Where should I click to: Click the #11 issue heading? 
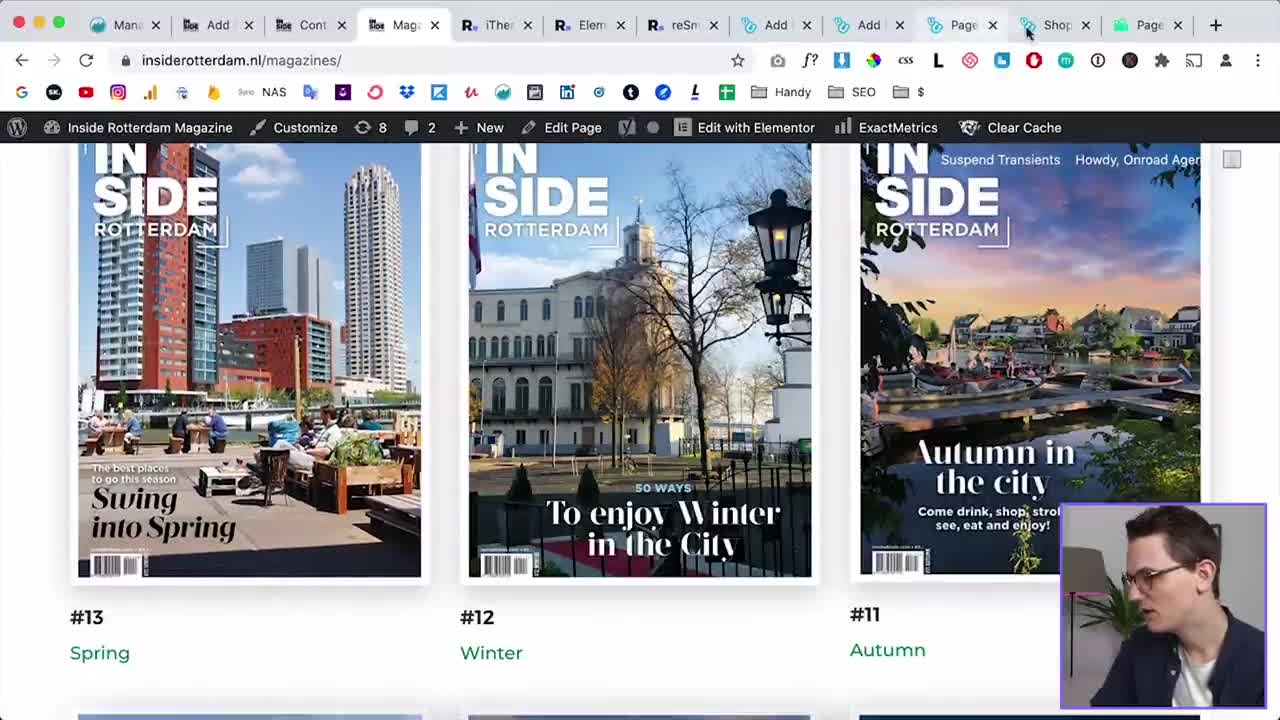point(865,614)
